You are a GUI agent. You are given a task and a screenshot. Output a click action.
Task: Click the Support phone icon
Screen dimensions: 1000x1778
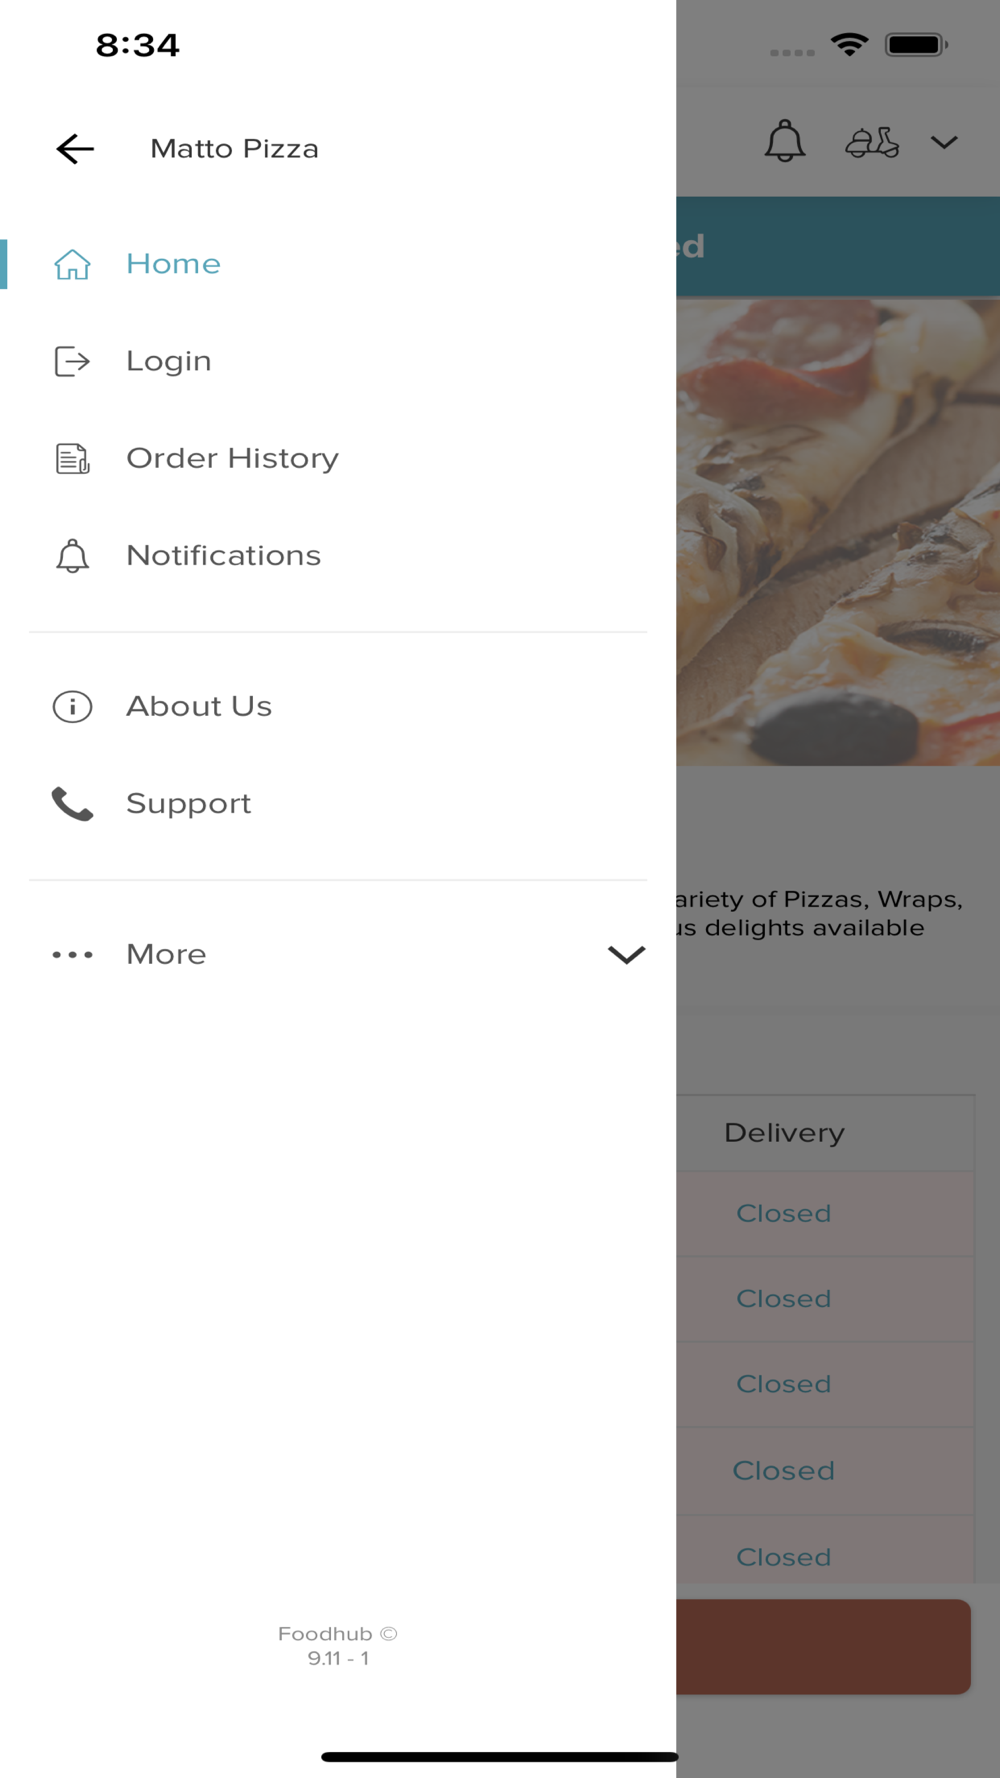[x=72, y=804]
